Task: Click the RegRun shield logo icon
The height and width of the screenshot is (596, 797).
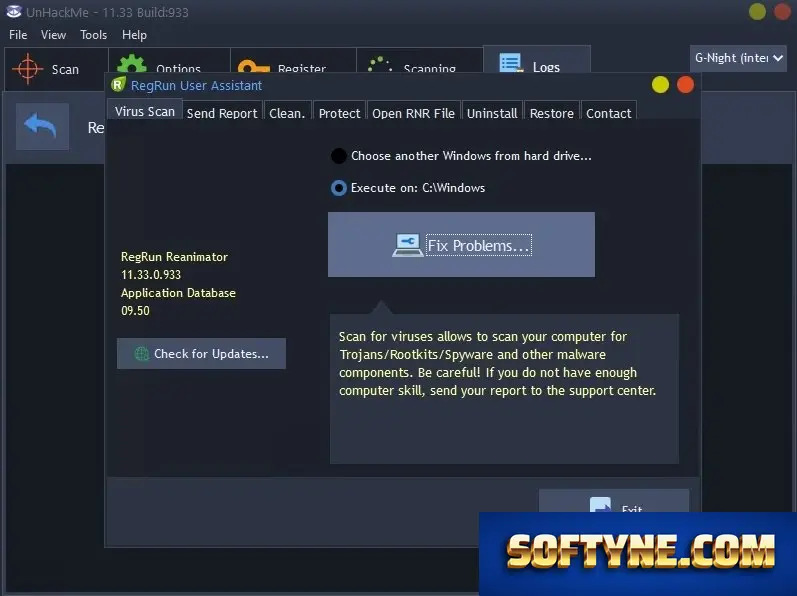Action: pyautogui.click(x=118, y=84)
